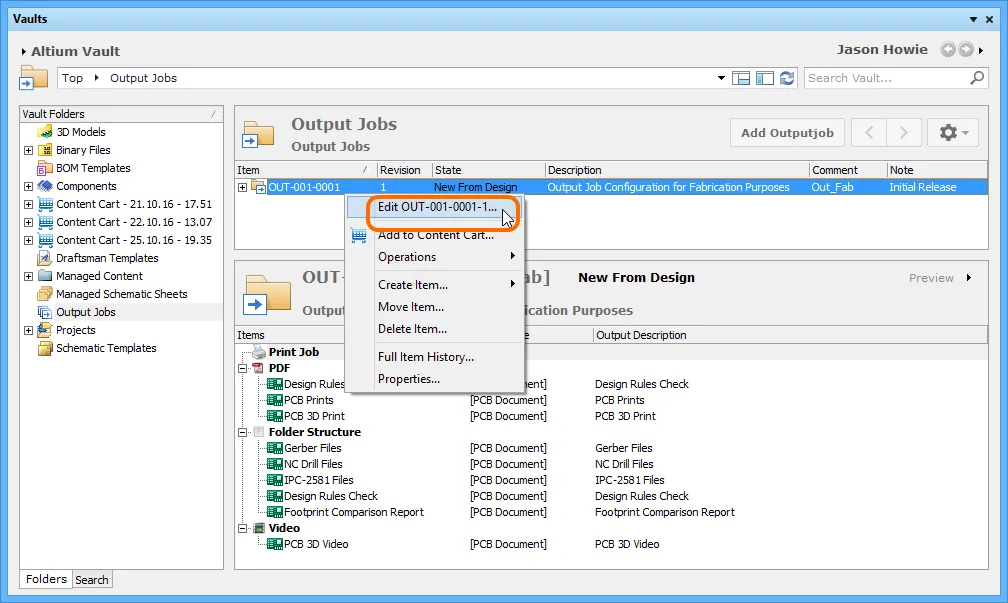Expand the Components folder
1008x603 pixels.
coord(28,186)
